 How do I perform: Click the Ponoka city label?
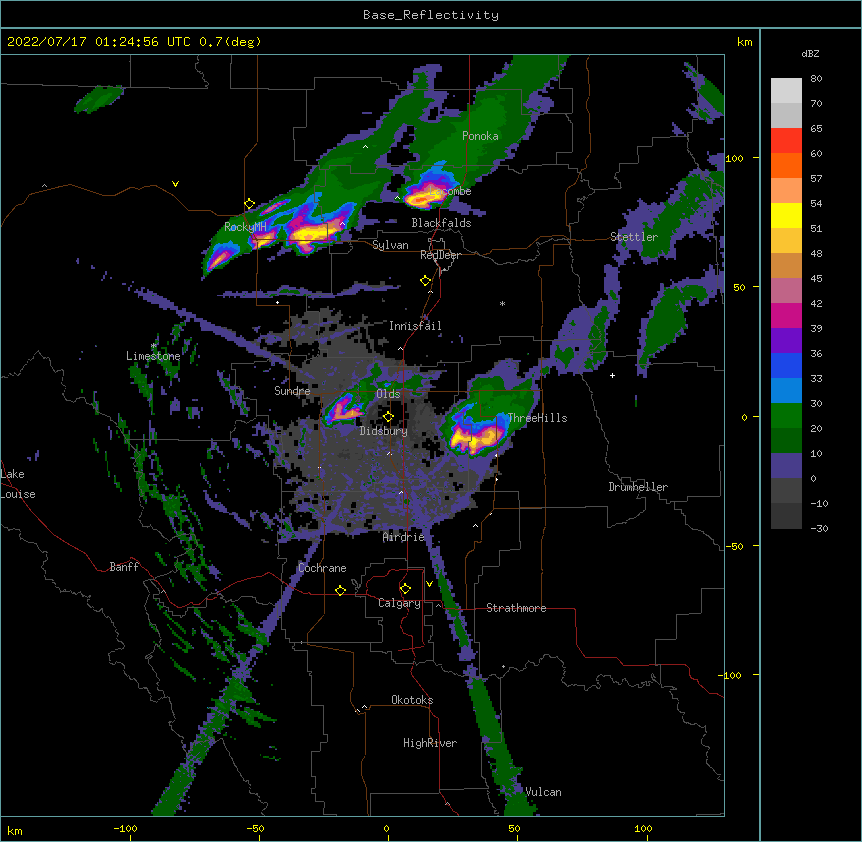point(480,136)
